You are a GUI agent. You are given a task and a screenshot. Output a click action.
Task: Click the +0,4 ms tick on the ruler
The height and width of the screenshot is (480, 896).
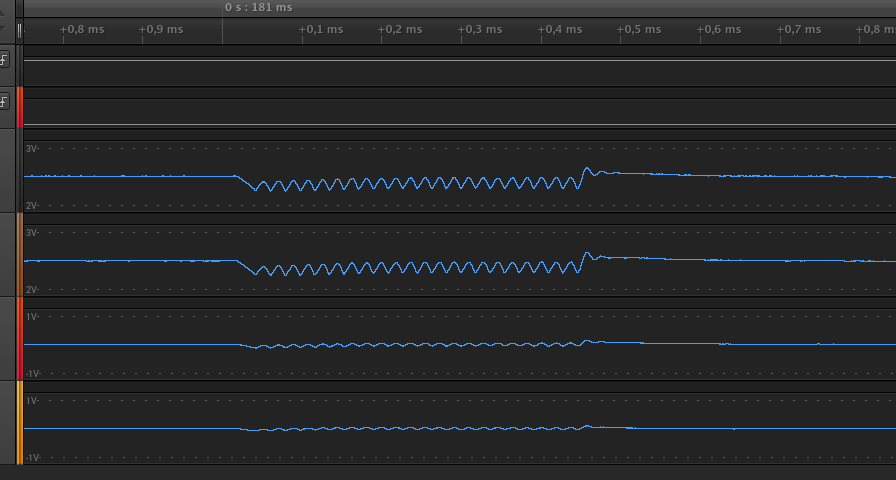pos(560,30)
